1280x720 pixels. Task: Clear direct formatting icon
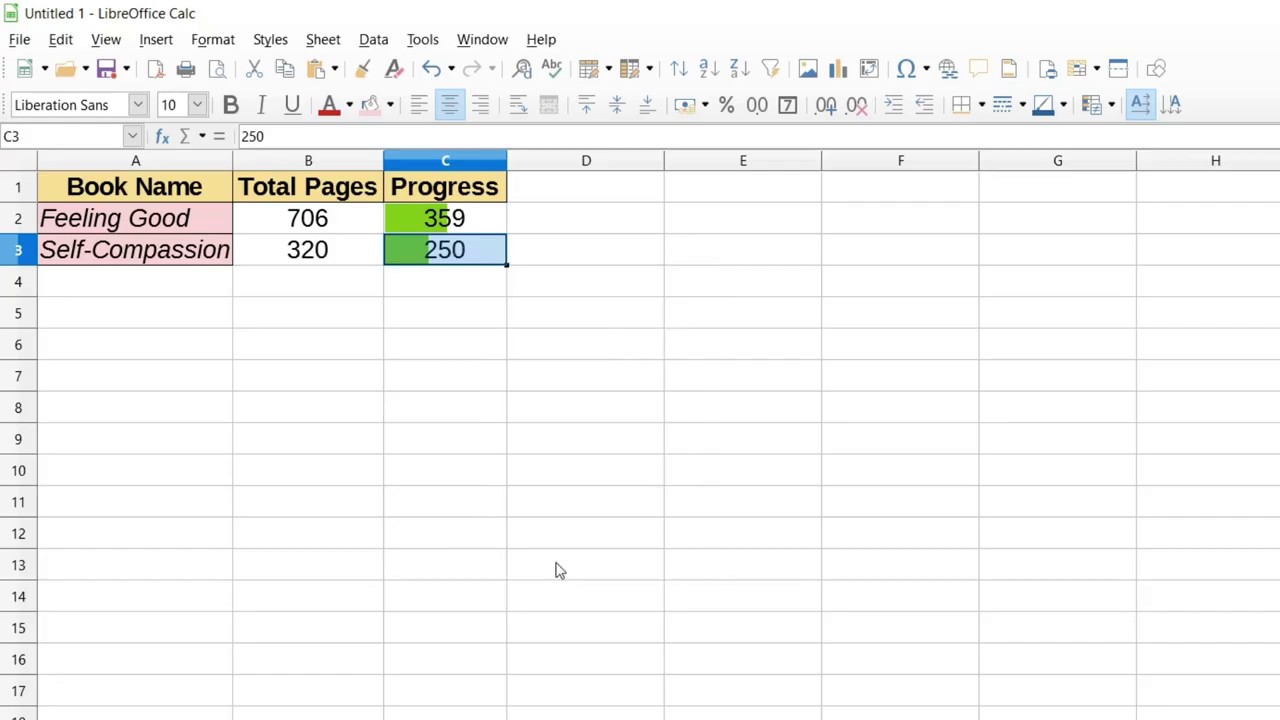pos(394,69)
